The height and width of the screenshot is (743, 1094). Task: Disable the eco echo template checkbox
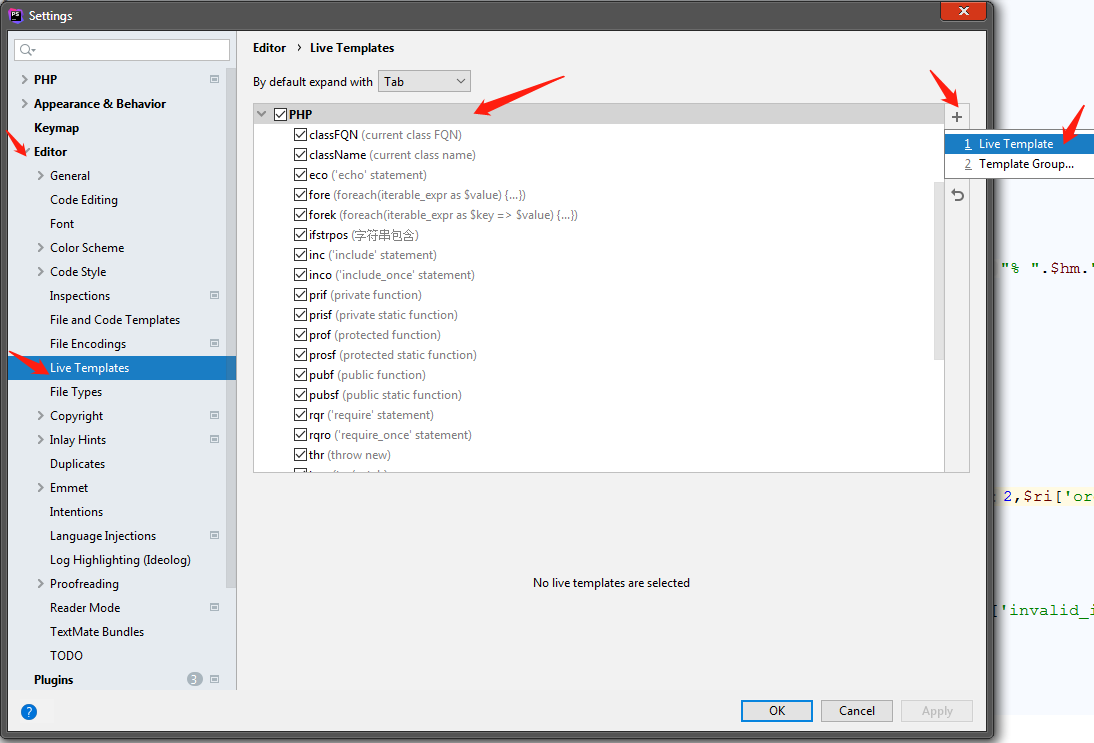click(301, 174)
